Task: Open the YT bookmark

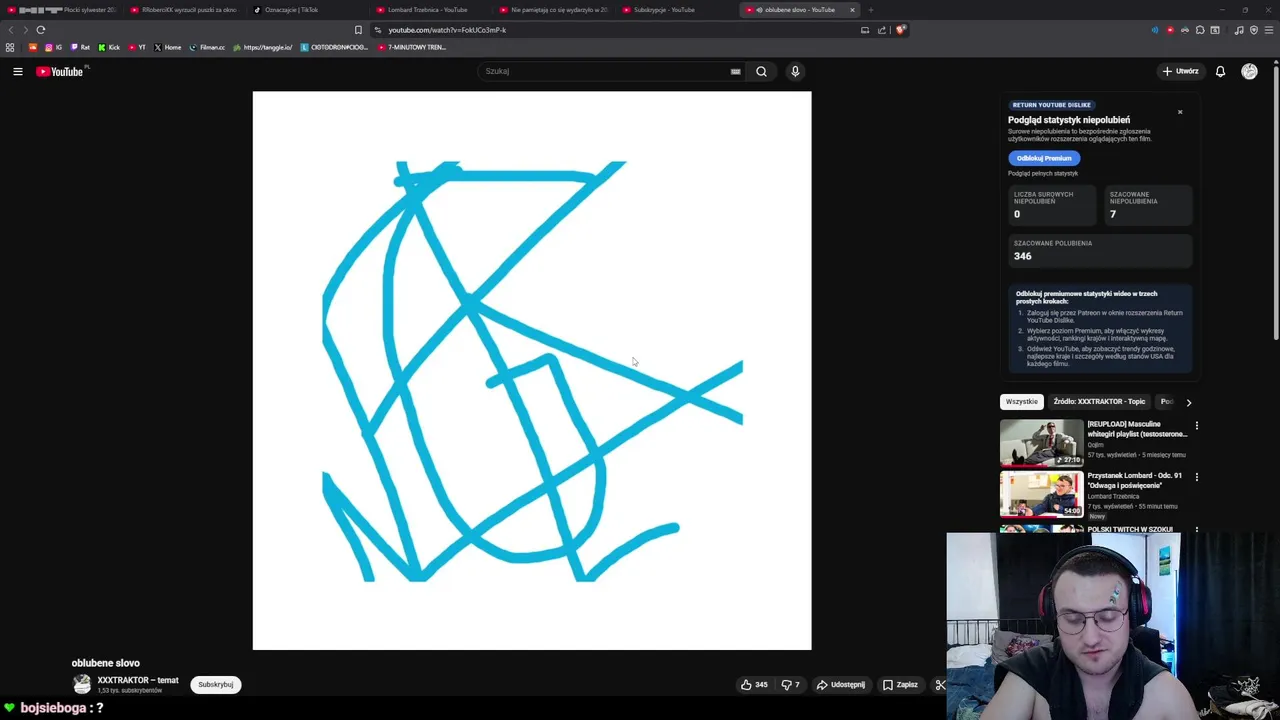Action: [137, 47]
